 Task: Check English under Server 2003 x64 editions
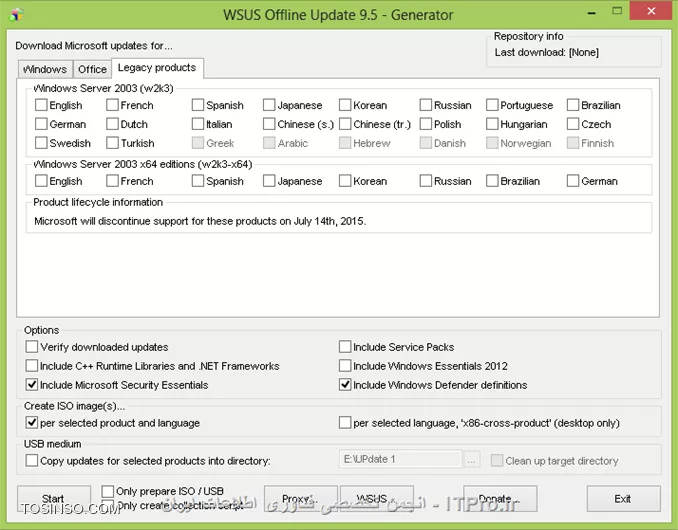pyautogui.click(x=41, y=181)
